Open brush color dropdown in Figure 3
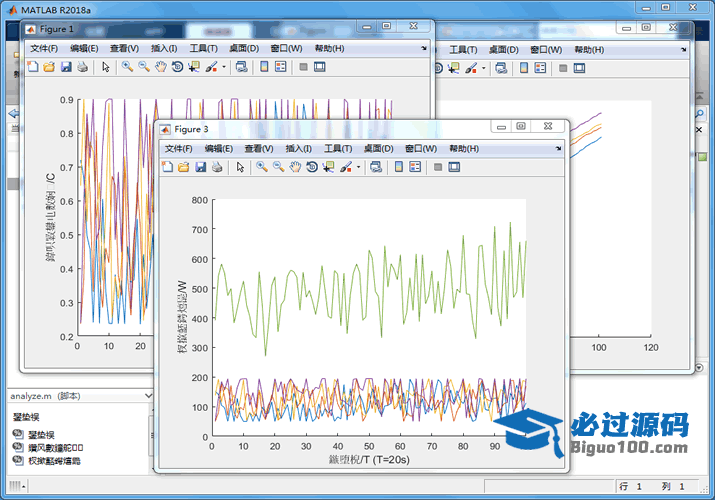The width and height of the screenshot is (715, 500). tap(358, 167)
